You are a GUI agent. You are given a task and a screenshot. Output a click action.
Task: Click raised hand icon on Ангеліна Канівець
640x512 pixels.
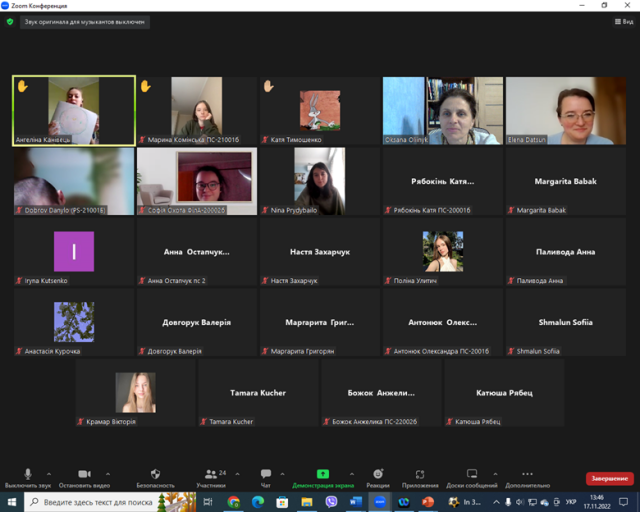coord(22,86)
